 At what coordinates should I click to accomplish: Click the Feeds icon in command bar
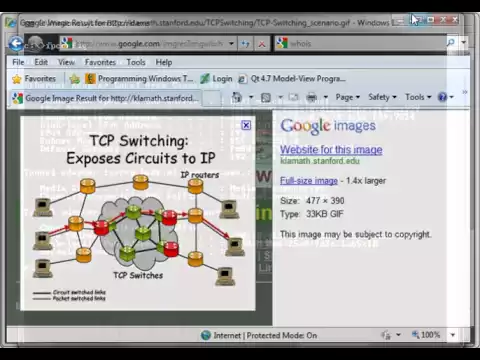(x=266, y=97)
